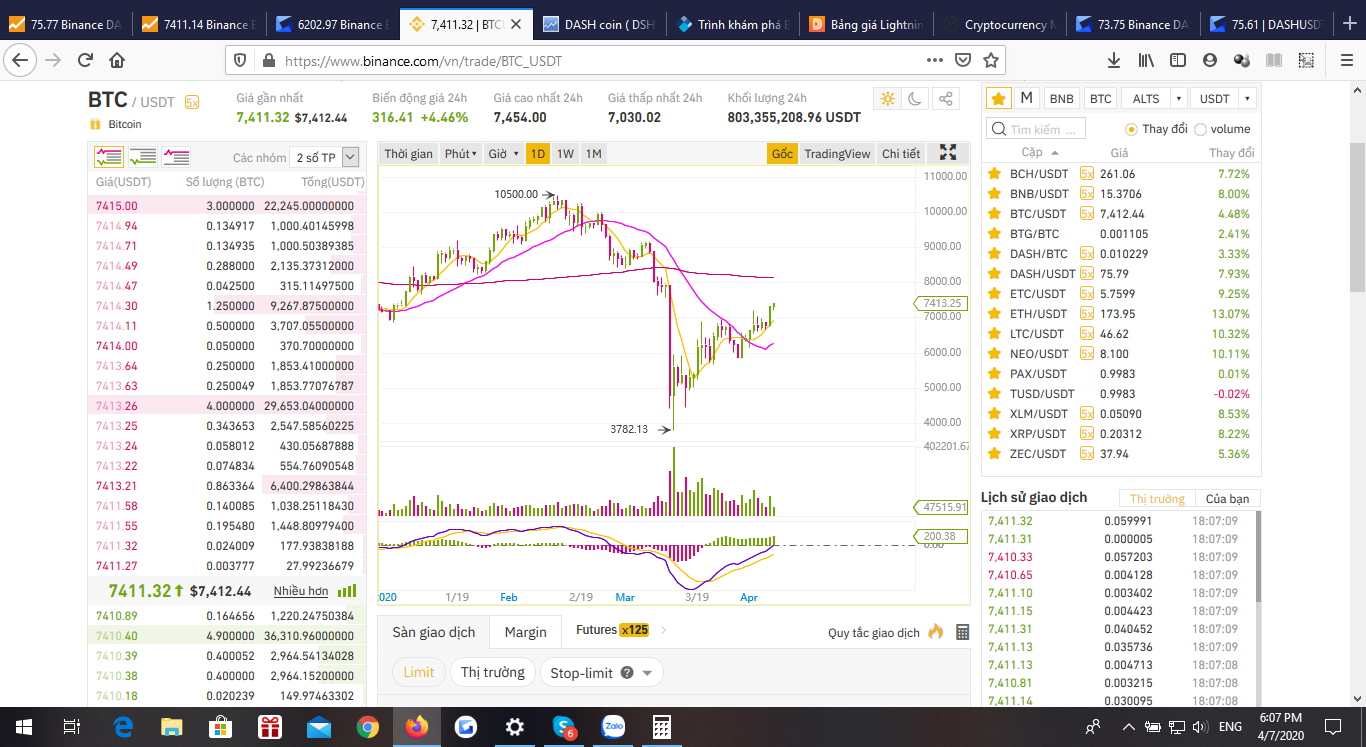Open the Windows notification center
Screen dimensions: 1366x747
pyautogui.click(x=1332, y=727)
